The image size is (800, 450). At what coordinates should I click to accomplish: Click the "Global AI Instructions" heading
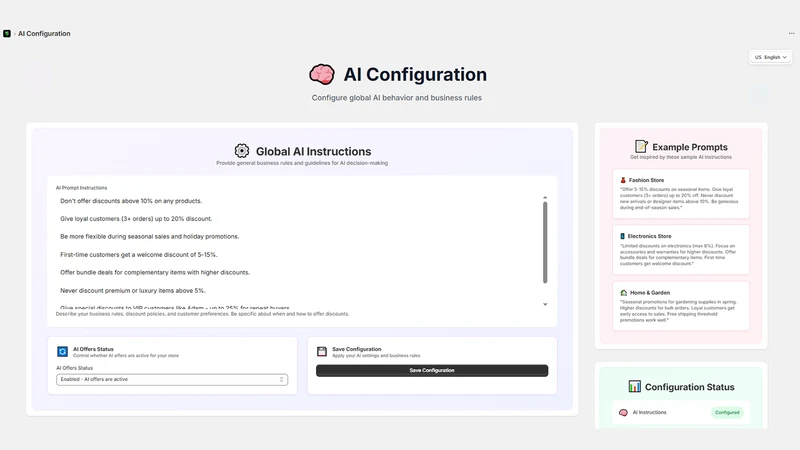pos(313,152)
